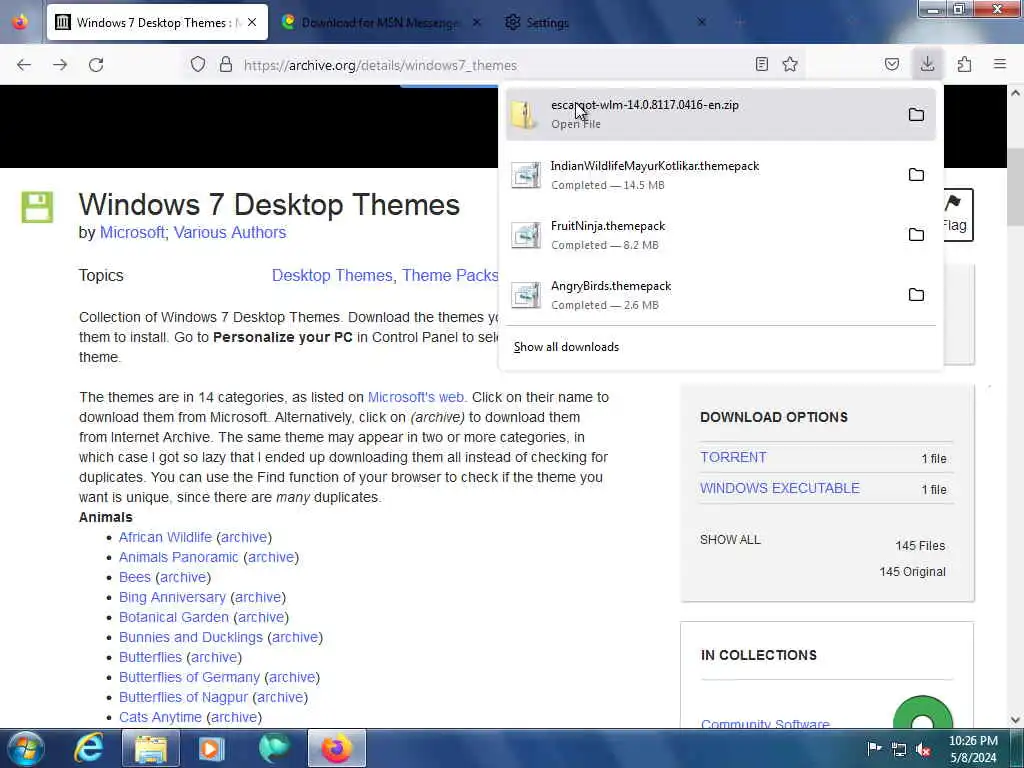Click the taskbar clock showing 10:26 PM
This screenshot has height=768, width=1024.
pyautogui.click(x=973, y=749)
